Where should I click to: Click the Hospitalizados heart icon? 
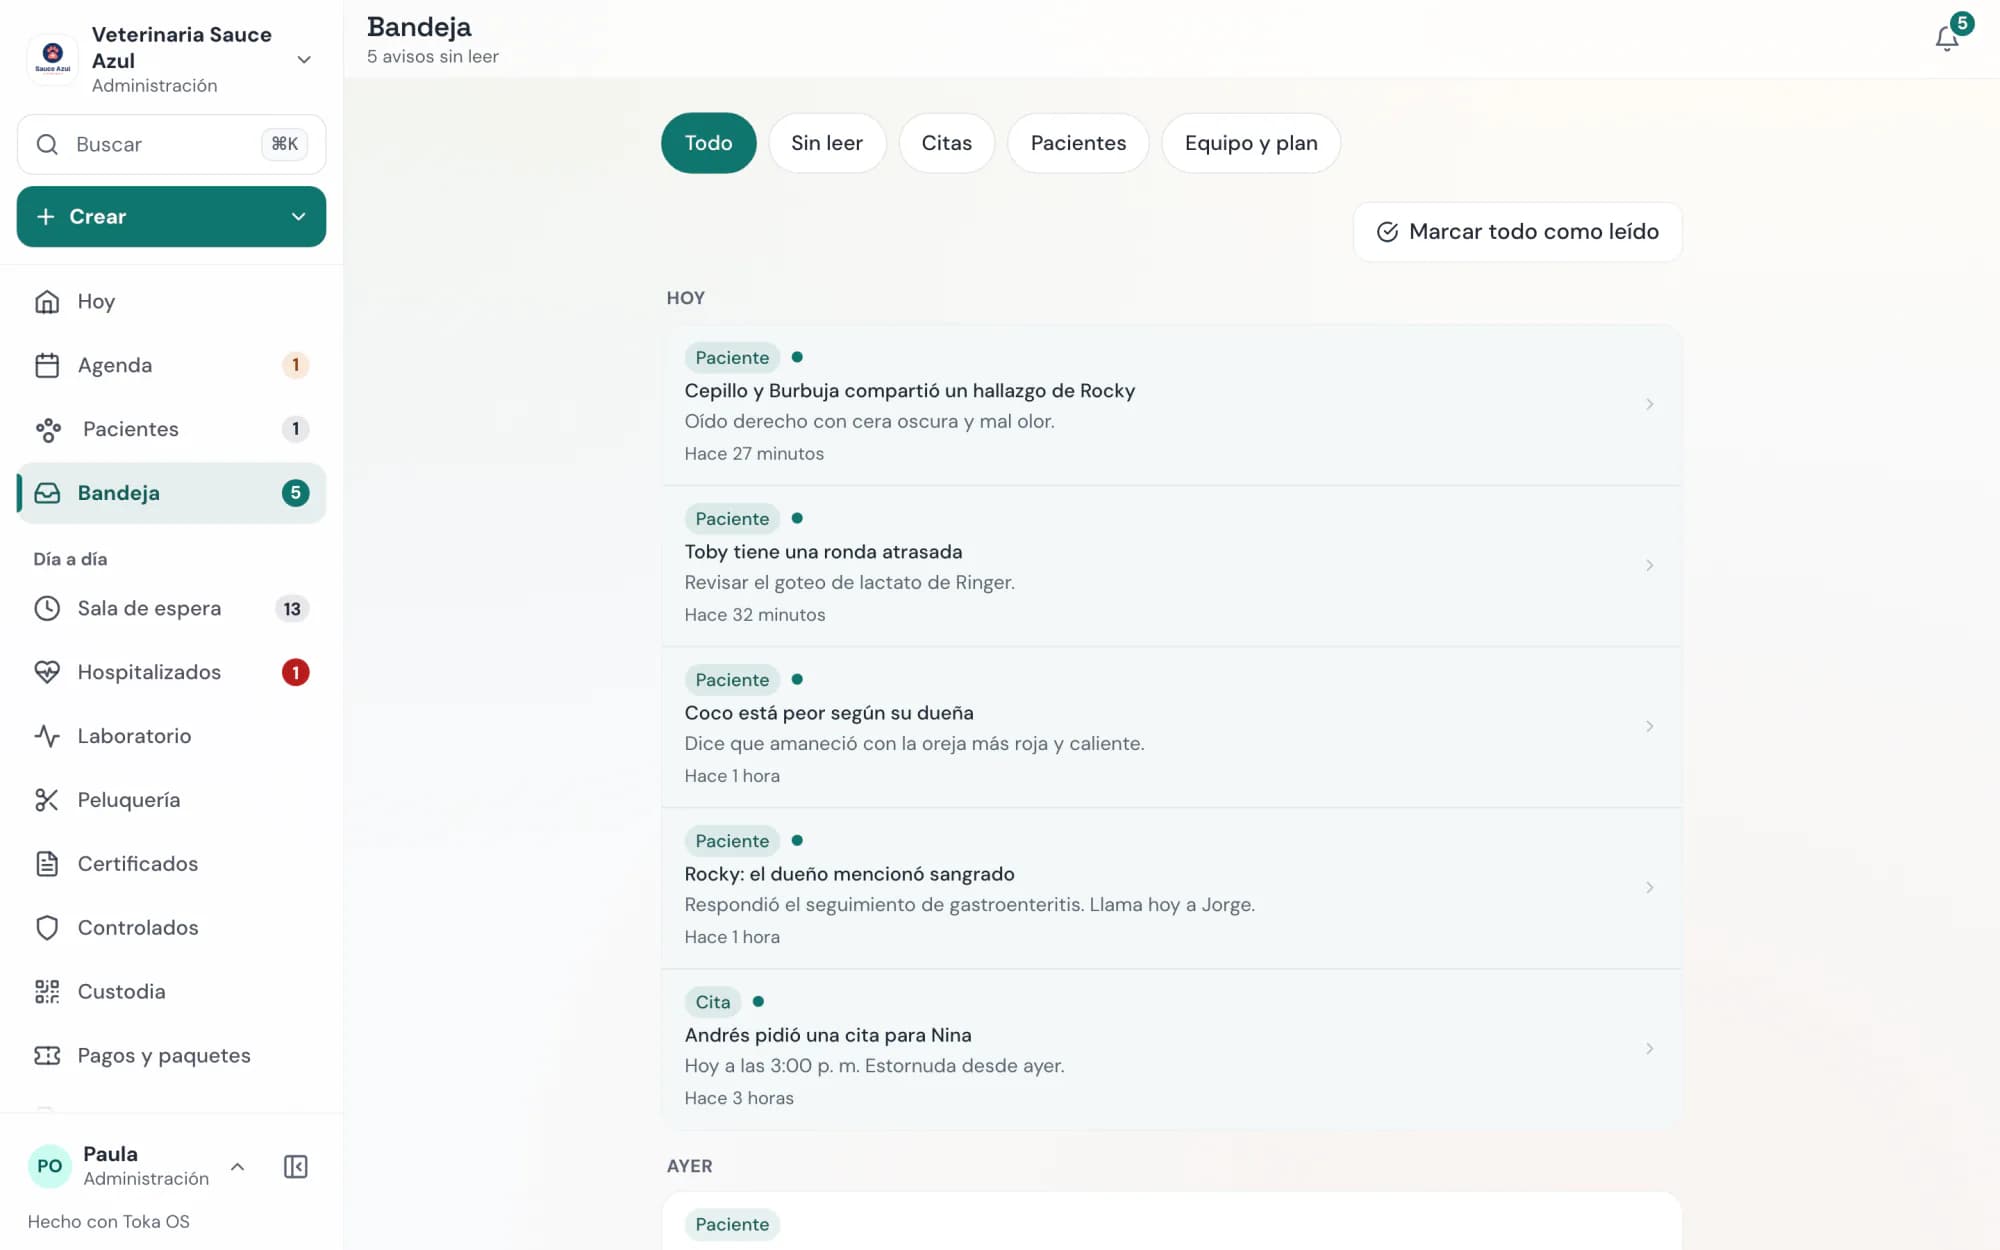[x=47, y=672]
